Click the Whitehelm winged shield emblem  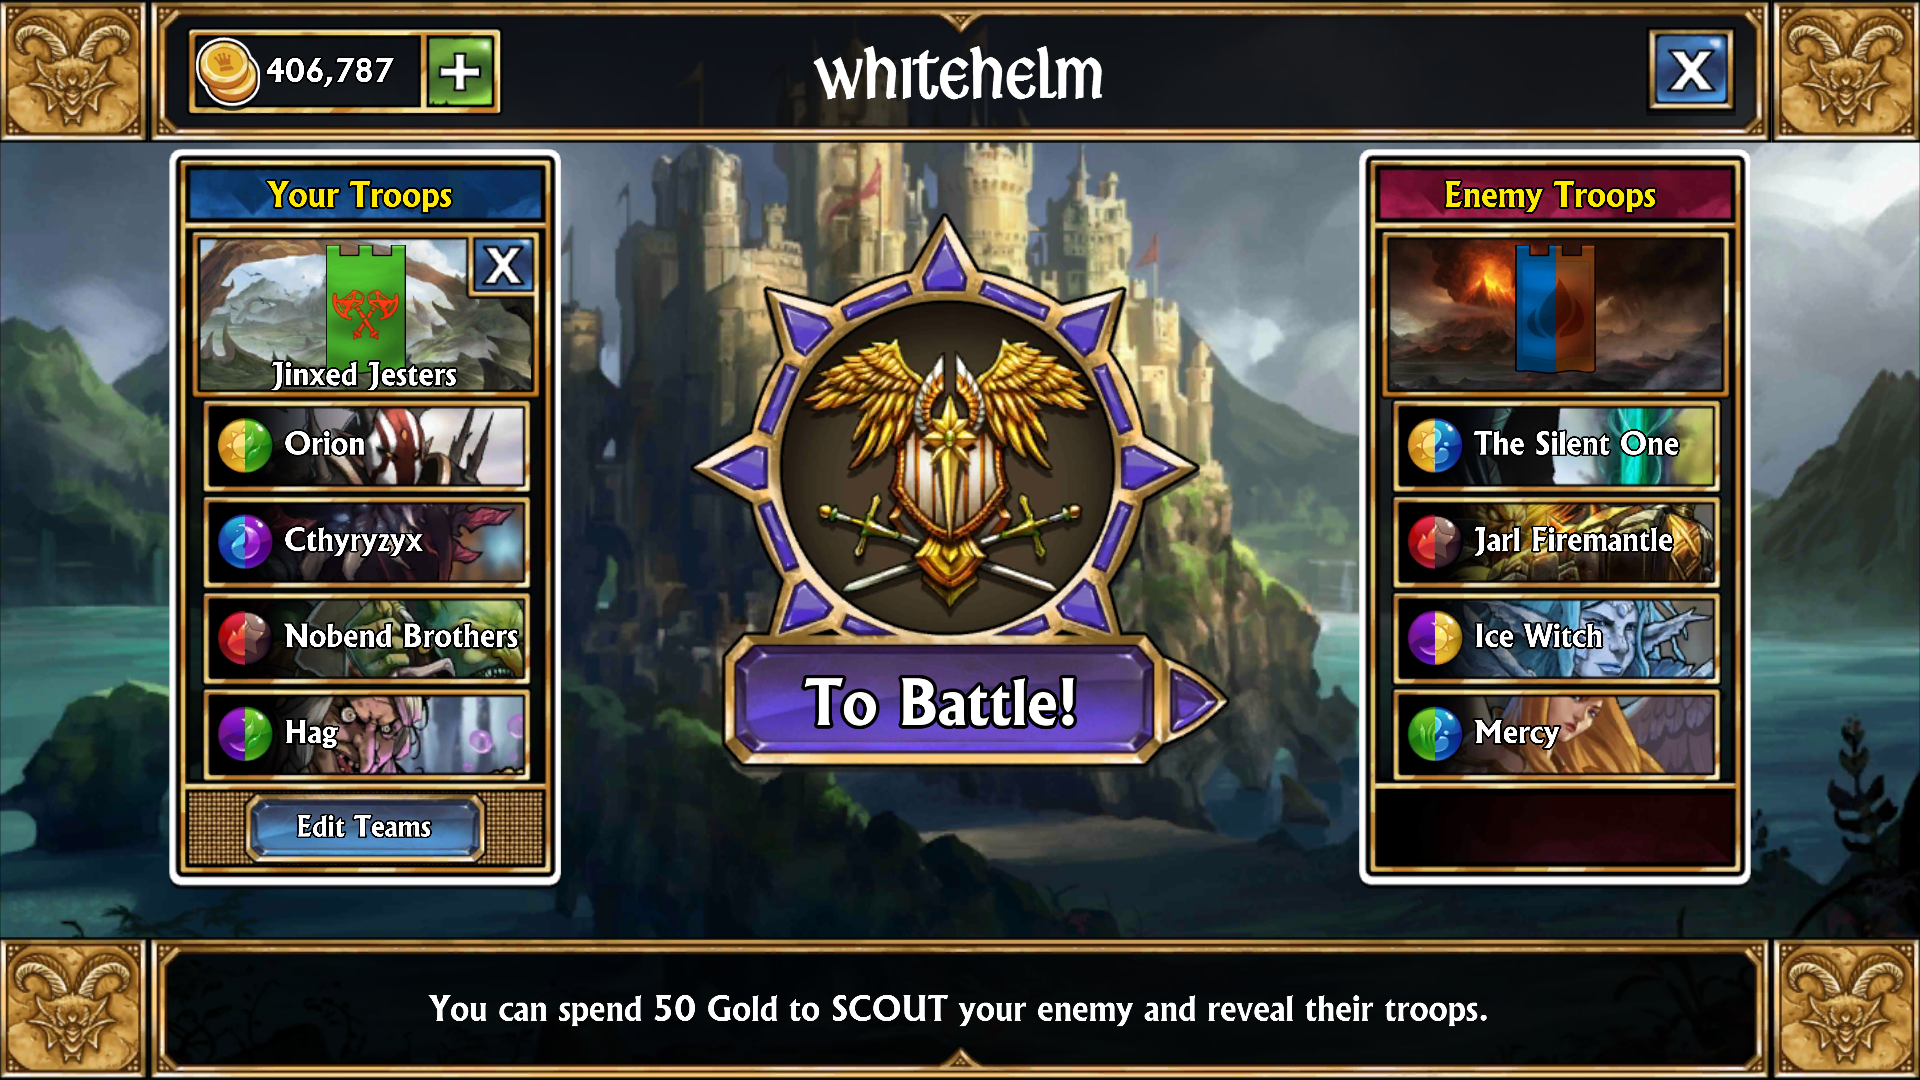pyautogui.click(x=947, y=468)
